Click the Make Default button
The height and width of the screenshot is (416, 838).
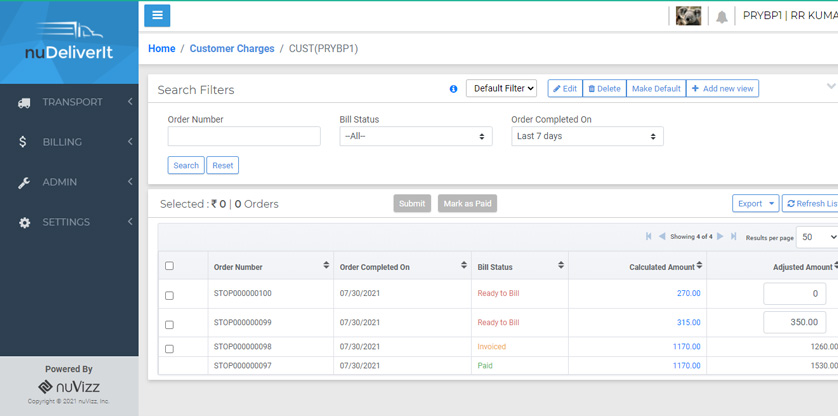(656, 89)
